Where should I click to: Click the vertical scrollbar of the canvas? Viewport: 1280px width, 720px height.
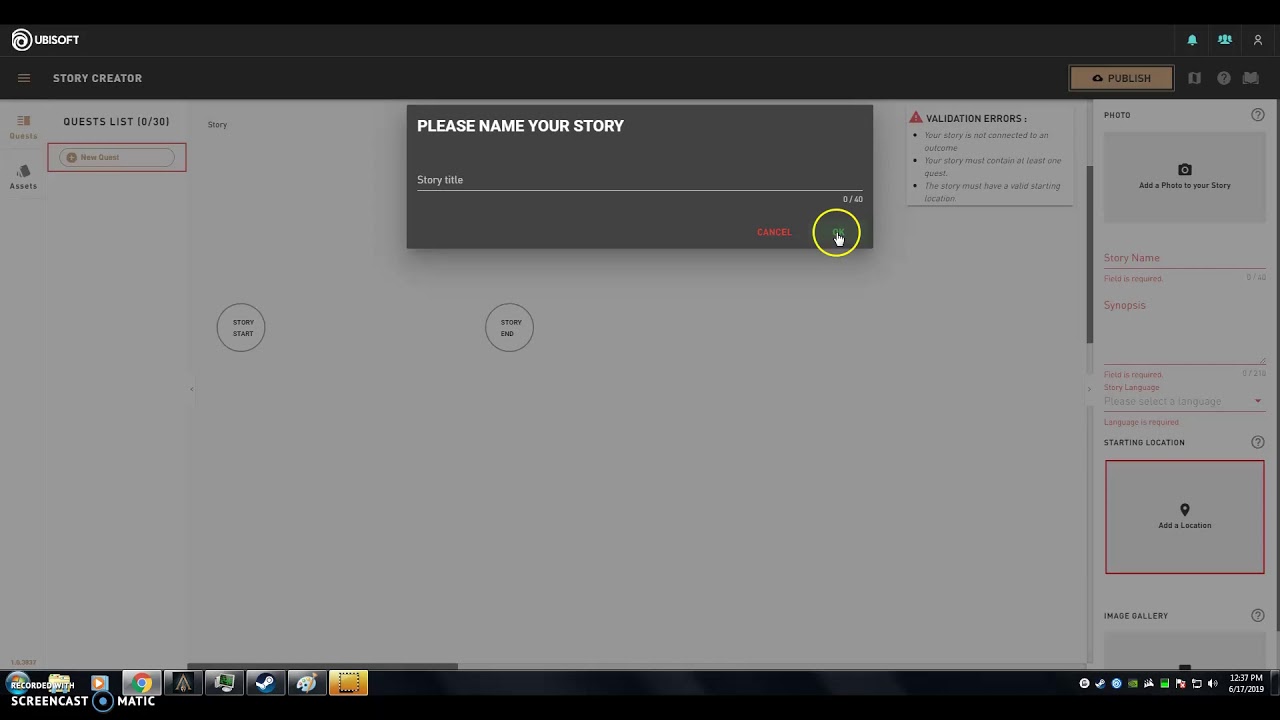click(x=1090, y=254)
